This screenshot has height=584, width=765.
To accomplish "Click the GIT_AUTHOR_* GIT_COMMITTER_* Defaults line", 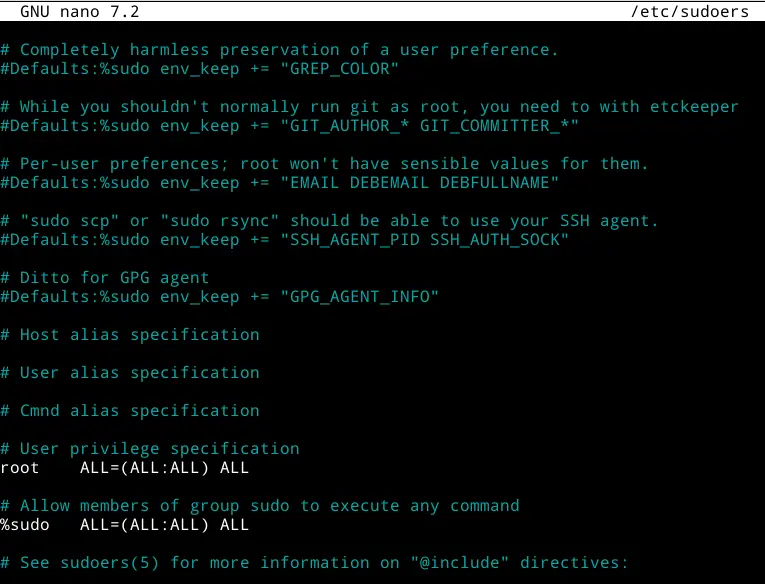I will 289,126.
